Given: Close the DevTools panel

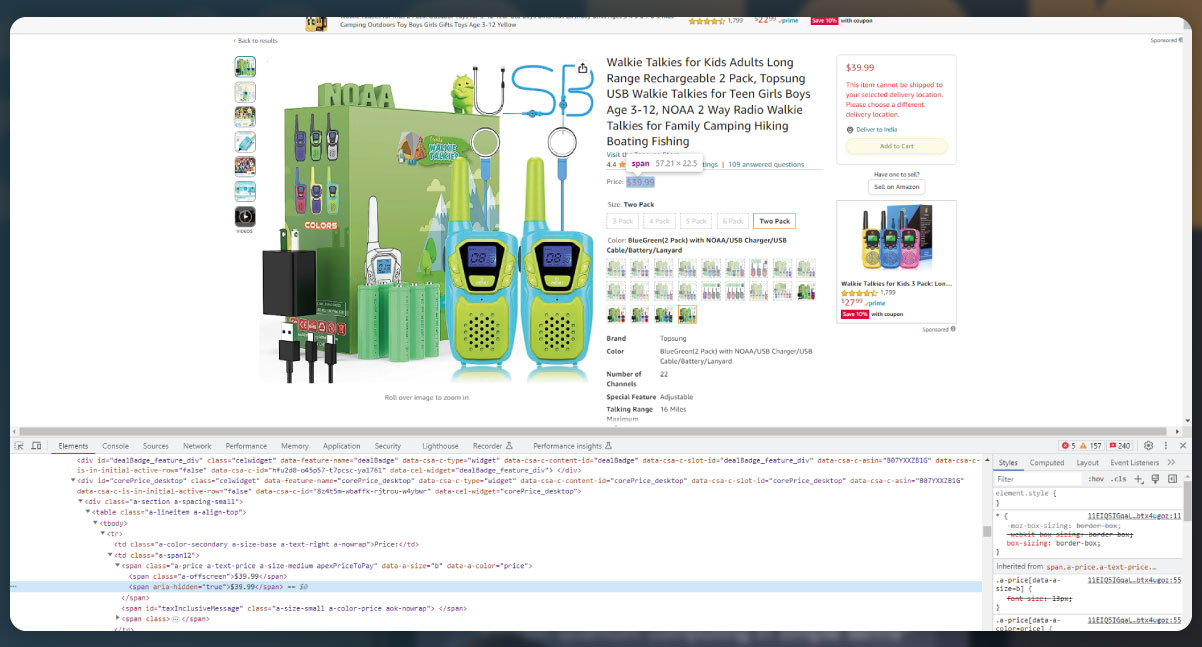Looking at the screenshot, I should [1183, 446].
